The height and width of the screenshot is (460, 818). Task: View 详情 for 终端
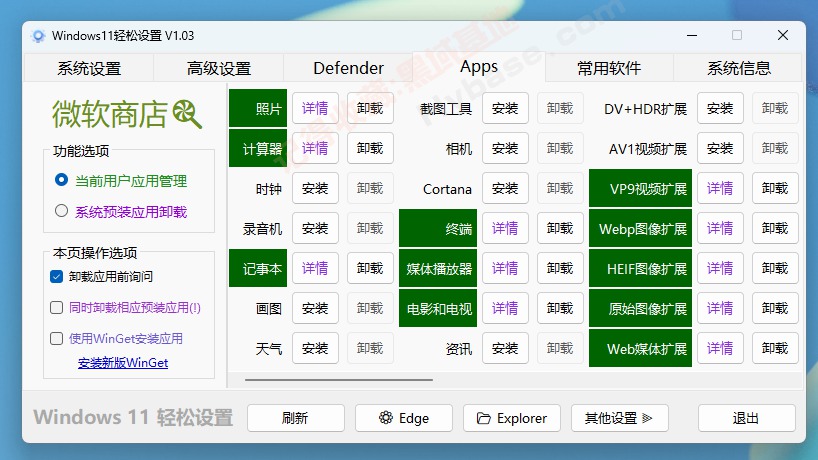[505, 228]
